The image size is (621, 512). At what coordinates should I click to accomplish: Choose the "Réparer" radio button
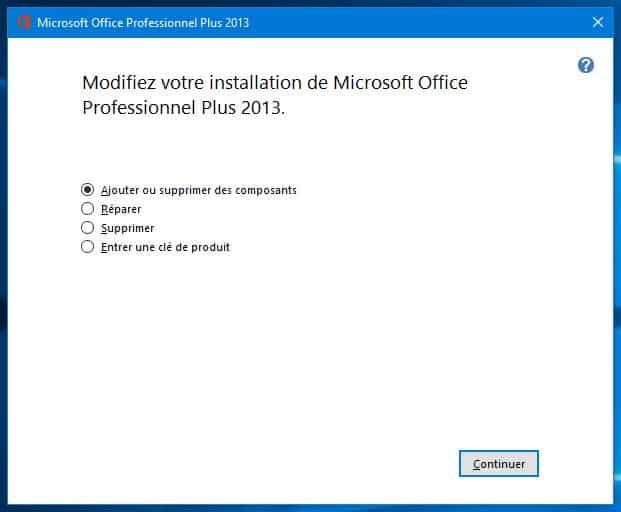click(x=88, y=209)
